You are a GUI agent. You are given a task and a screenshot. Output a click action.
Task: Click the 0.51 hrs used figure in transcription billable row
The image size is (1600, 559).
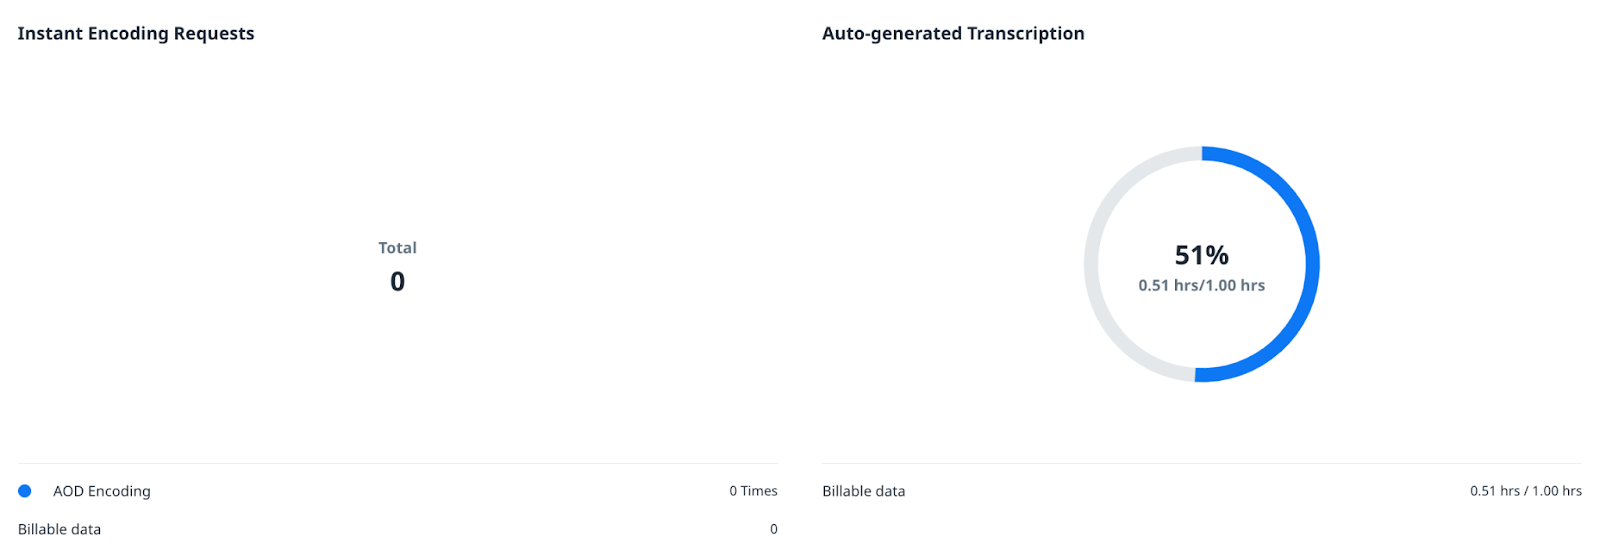pos(1494,491)
